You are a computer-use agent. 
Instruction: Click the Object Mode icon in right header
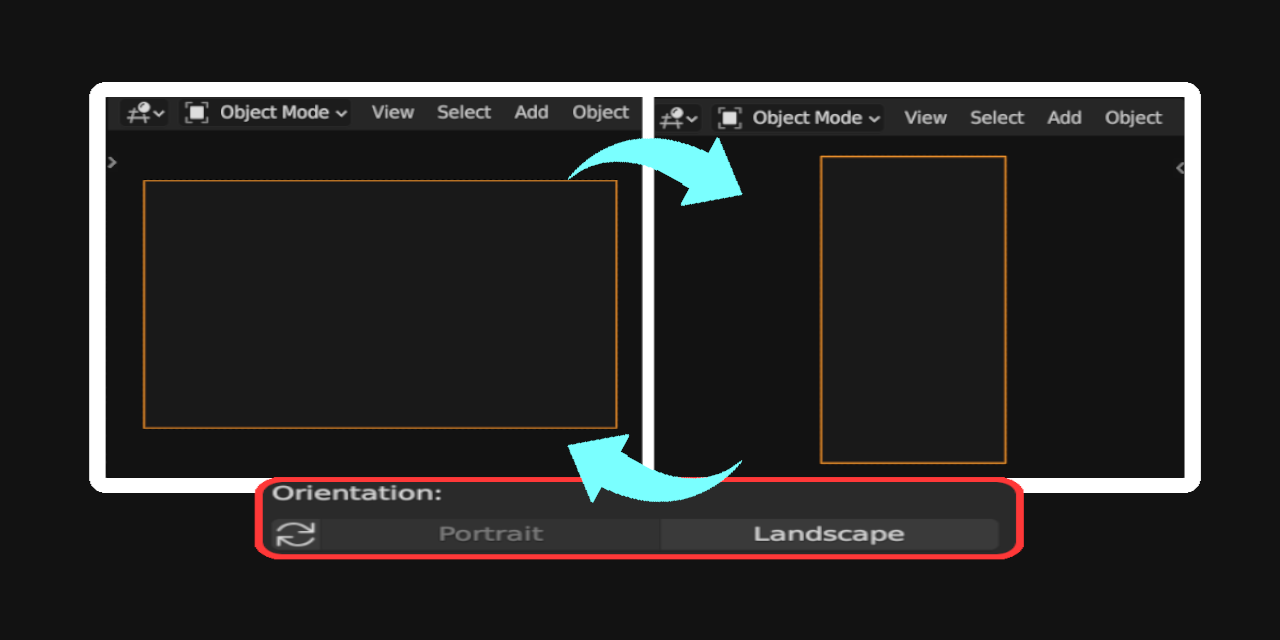pos(729,117)
